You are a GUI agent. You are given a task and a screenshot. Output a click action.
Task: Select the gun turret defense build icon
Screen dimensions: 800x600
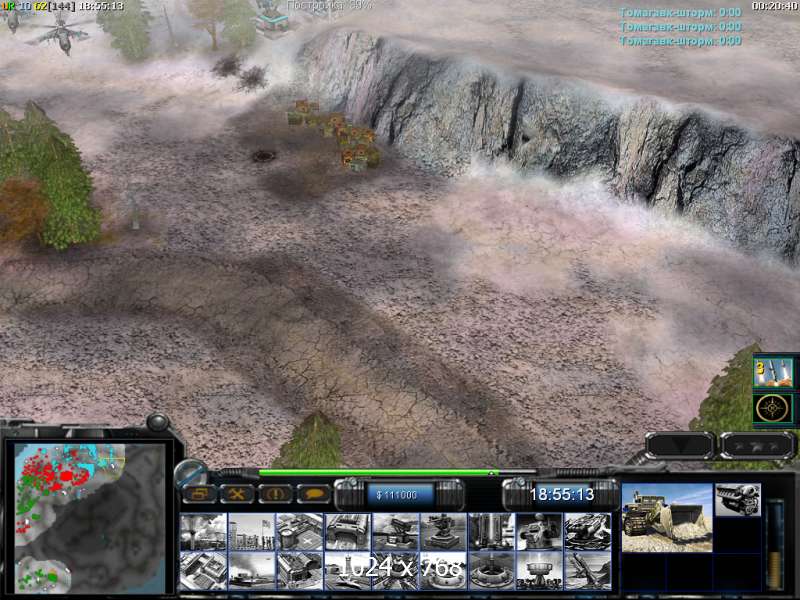point(443,532)
